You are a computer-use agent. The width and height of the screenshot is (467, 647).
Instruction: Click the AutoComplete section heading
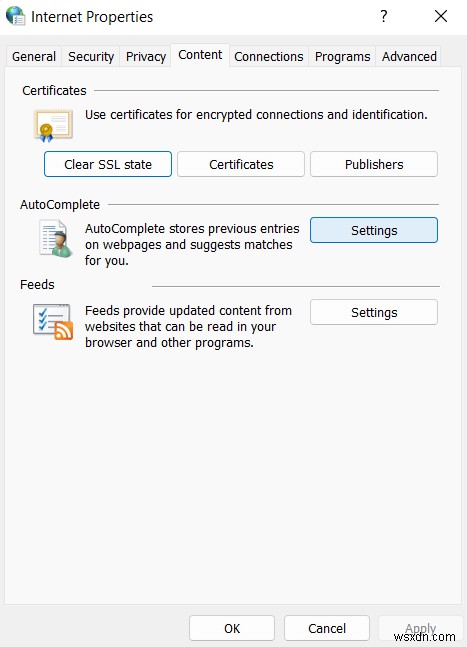point(60,205)
